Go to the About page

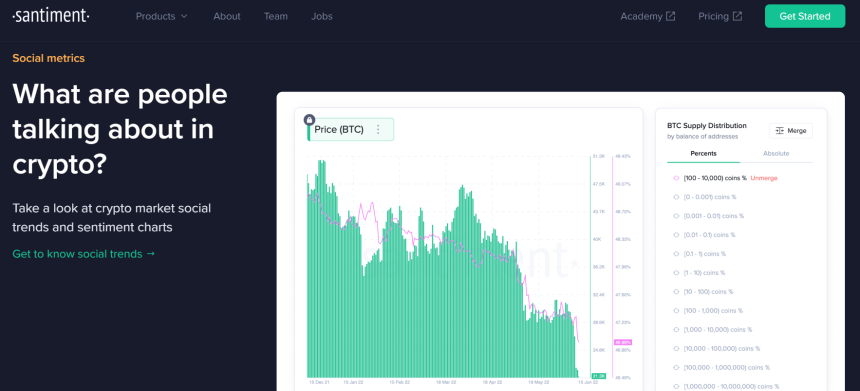227,16
